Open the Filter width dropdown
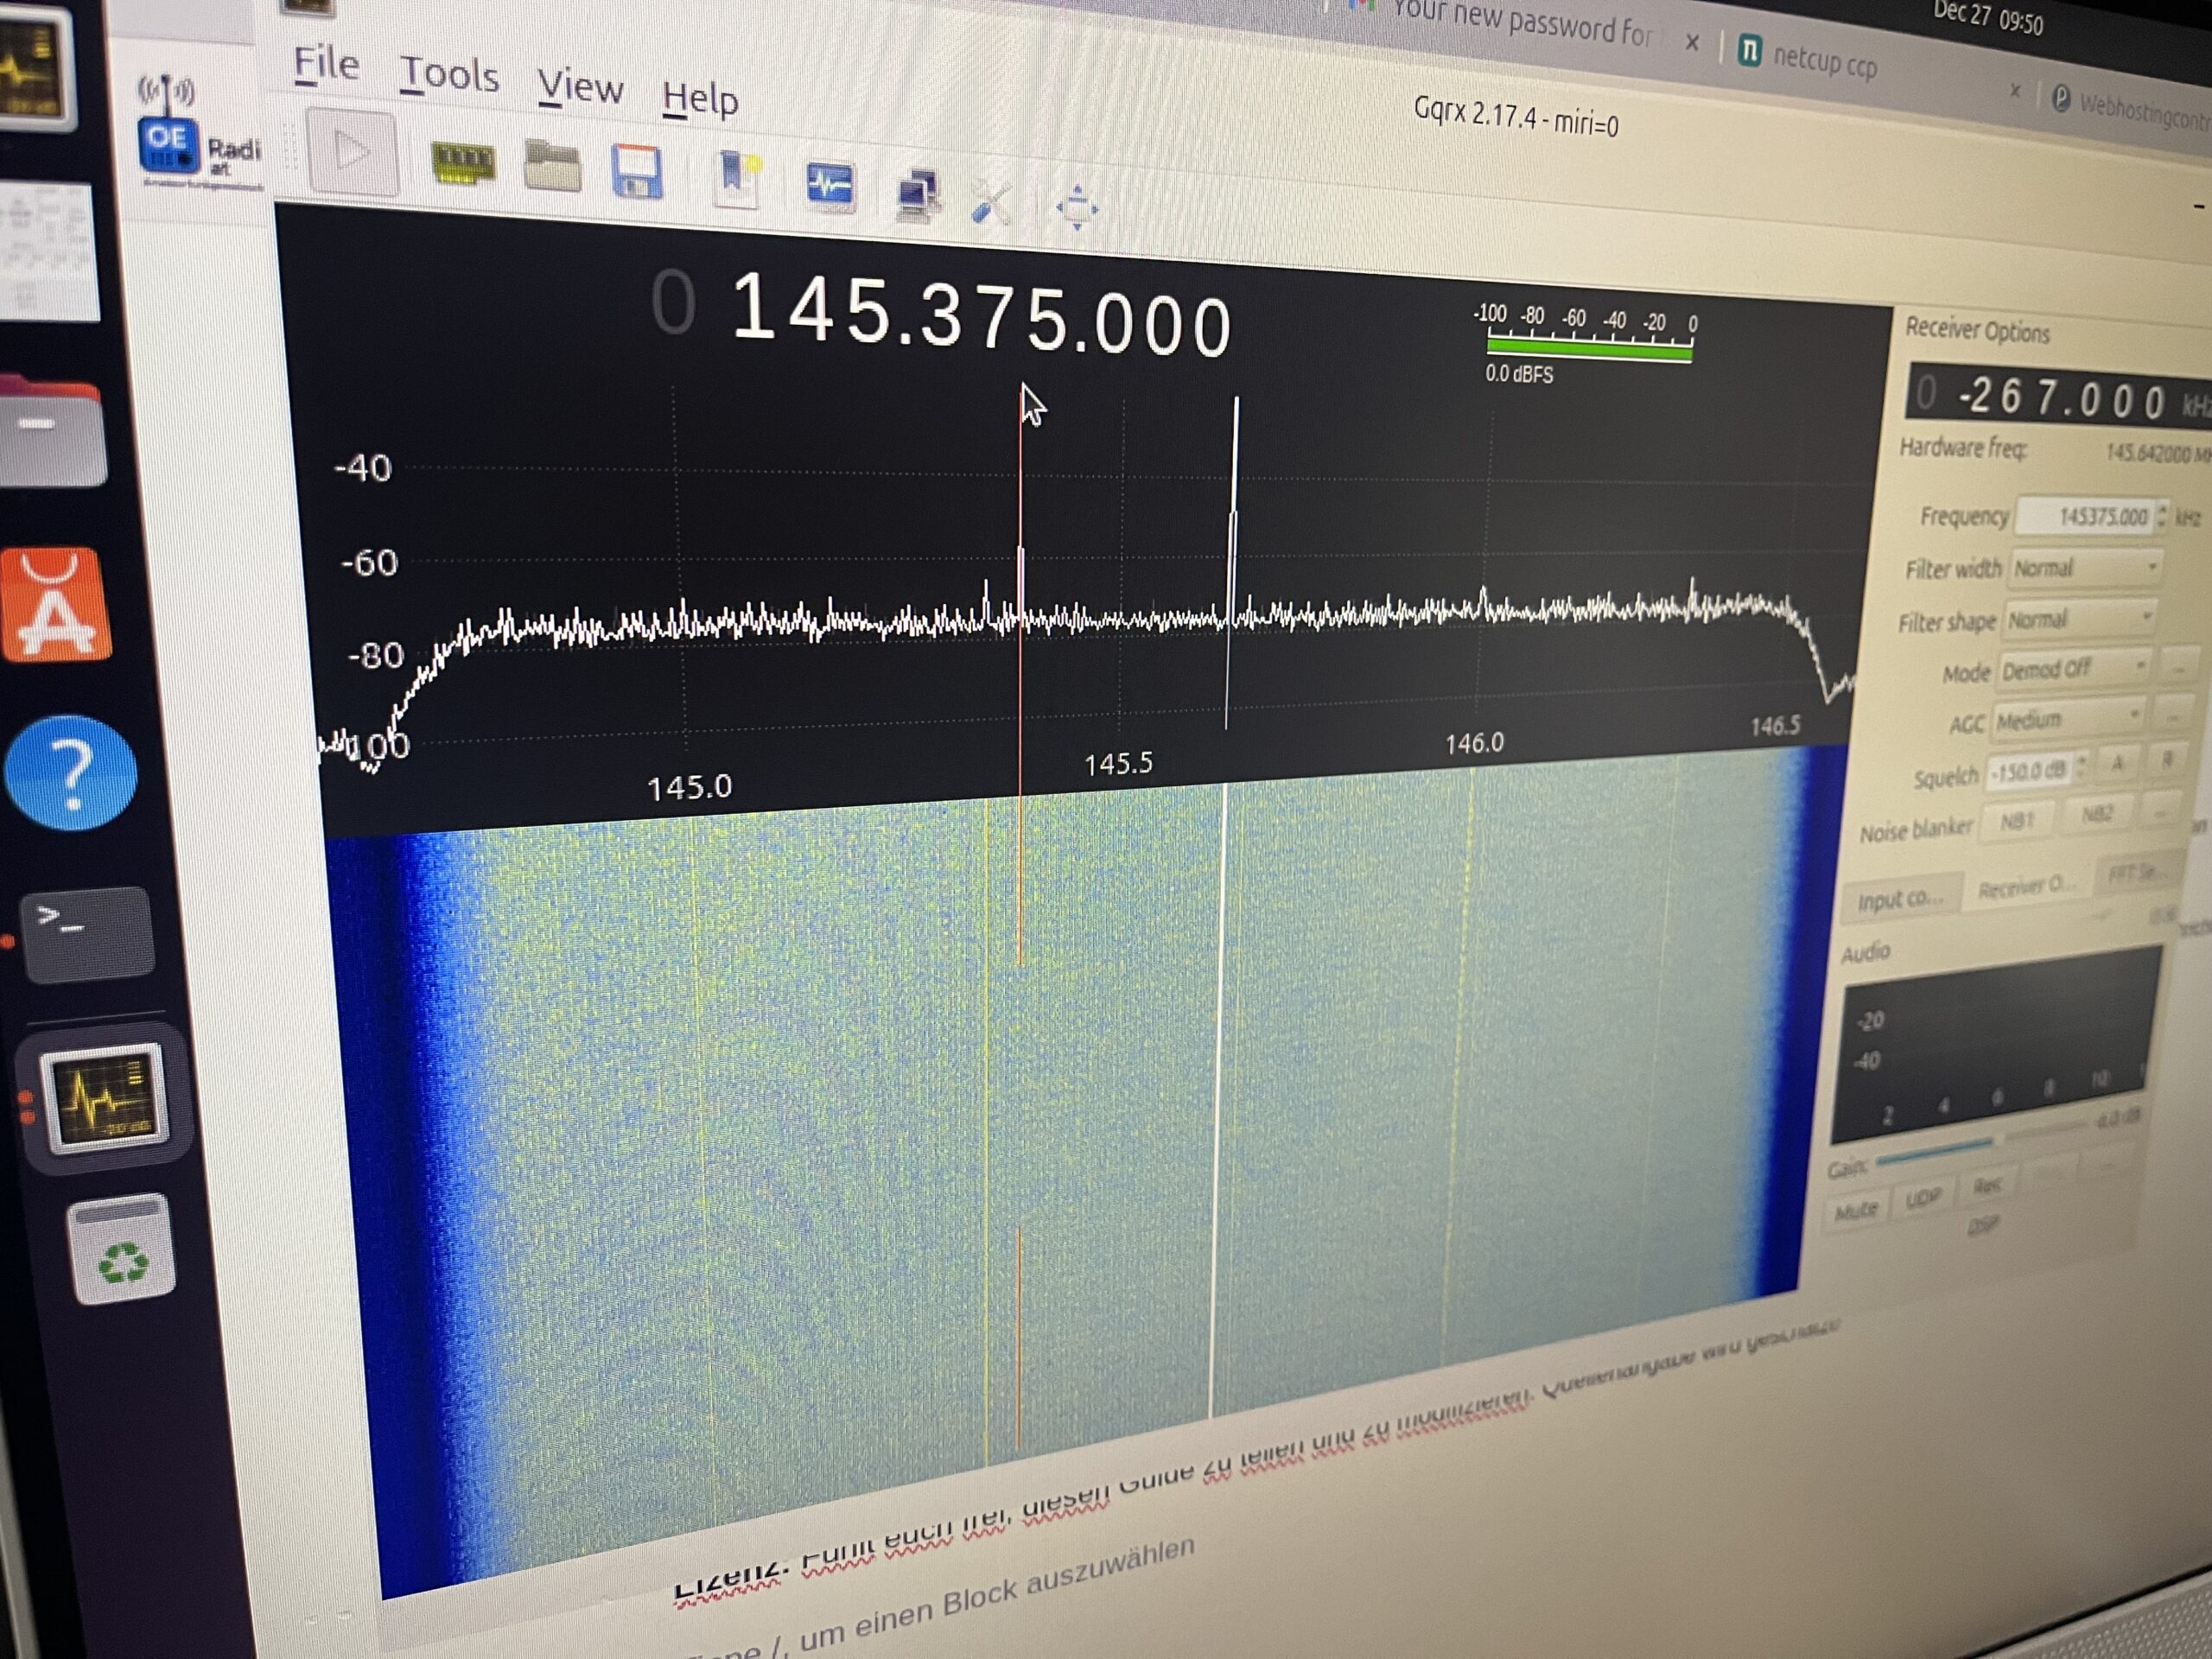The height and width of the screenshot is (1659, 2212). pos(2086,568)
